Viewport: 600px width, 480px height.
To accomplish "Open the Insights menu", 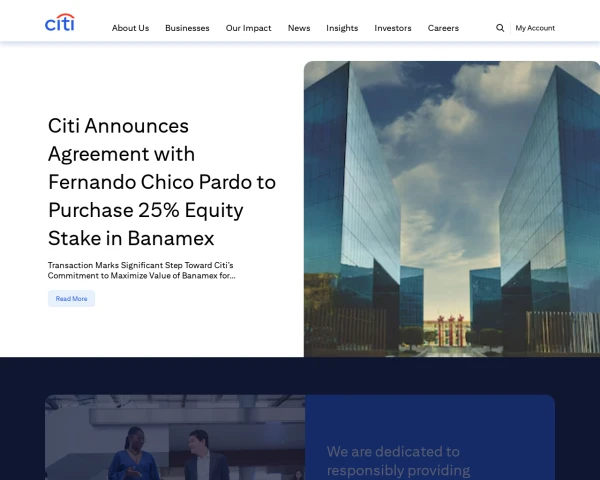I will pyautogui.click(x=342, y=28).
